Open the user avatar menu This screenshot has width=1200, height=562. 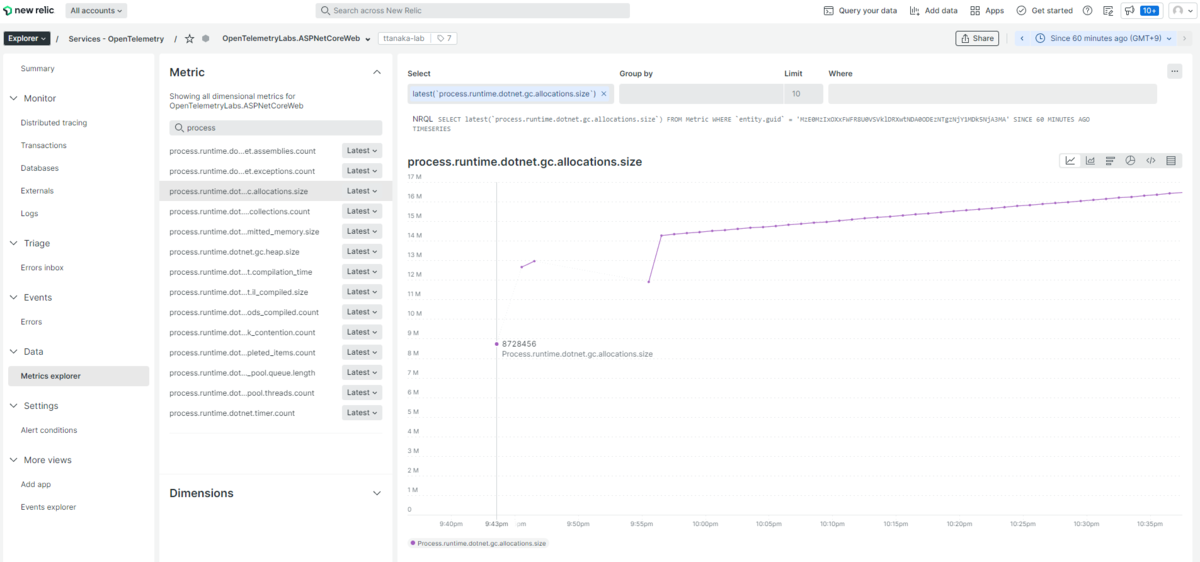[x=1181, y=10]
